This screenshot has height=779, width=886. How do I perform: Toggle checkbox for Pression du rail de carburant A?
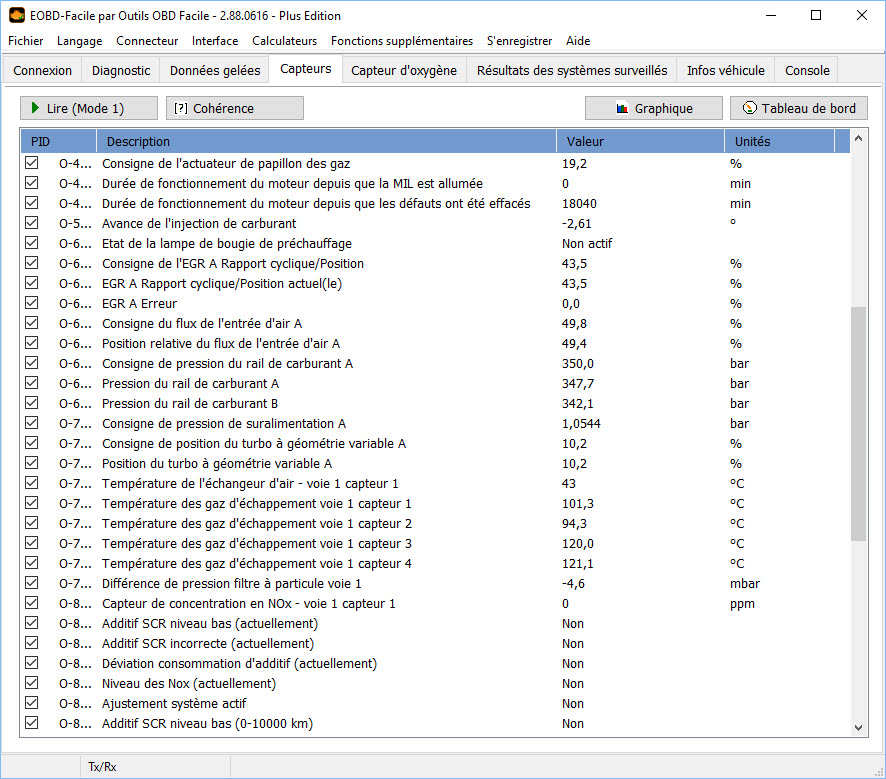(x=32, y=383)
